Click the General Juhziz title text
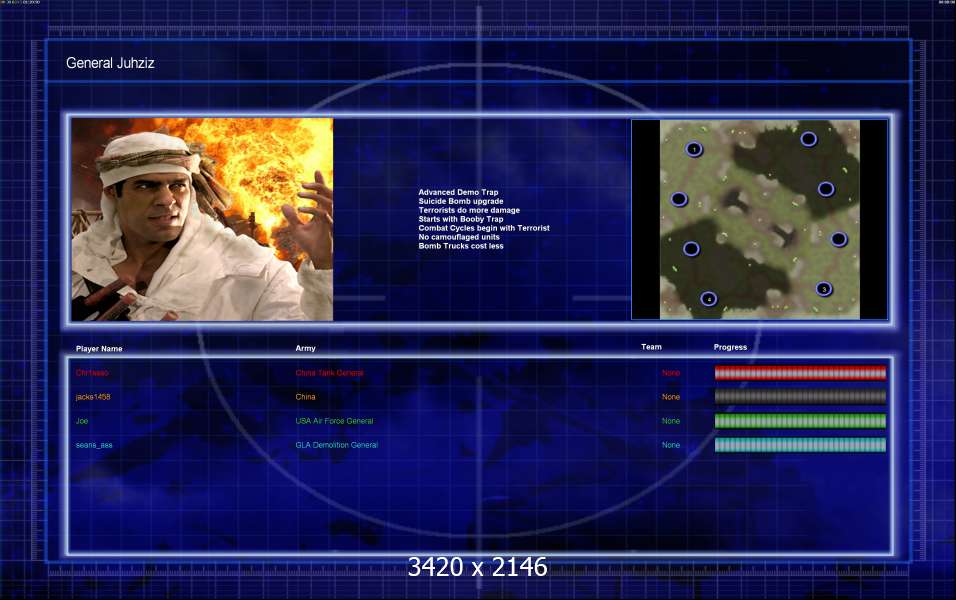 click(110, 63)
